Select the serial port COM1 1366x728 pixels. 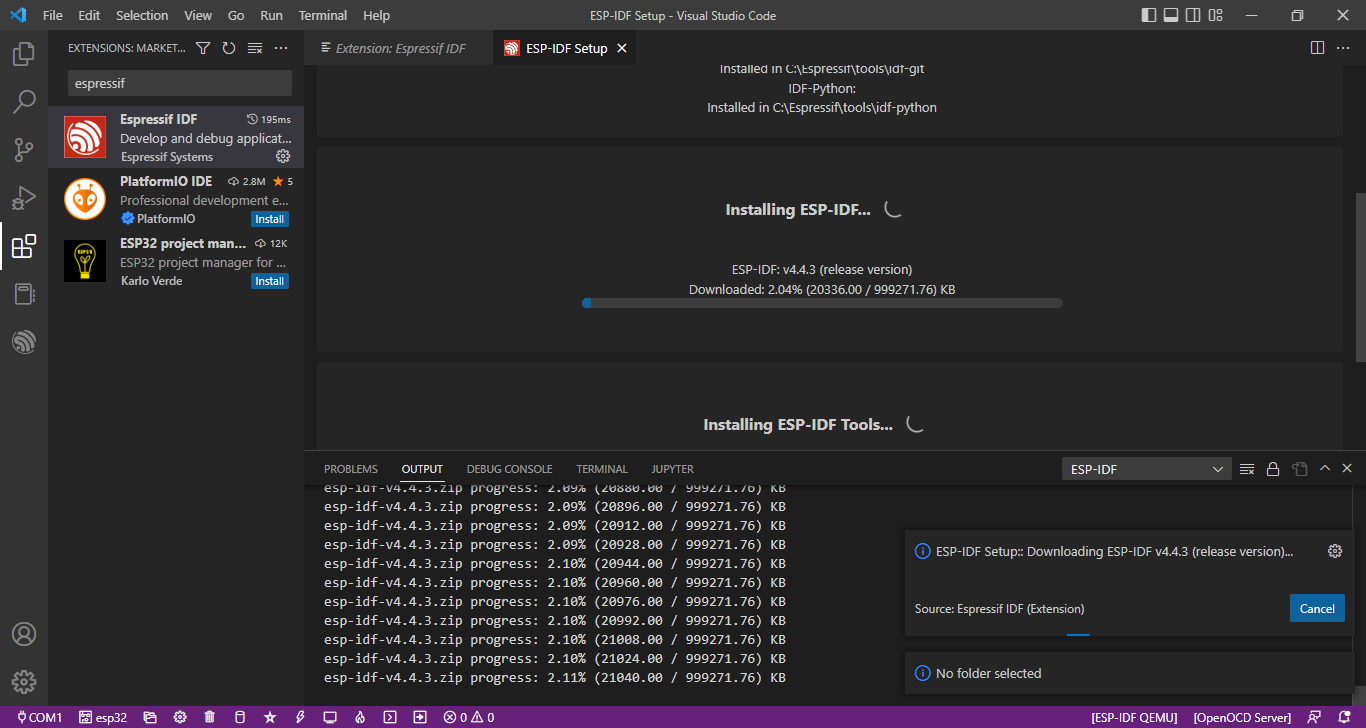tap(40, 717)
